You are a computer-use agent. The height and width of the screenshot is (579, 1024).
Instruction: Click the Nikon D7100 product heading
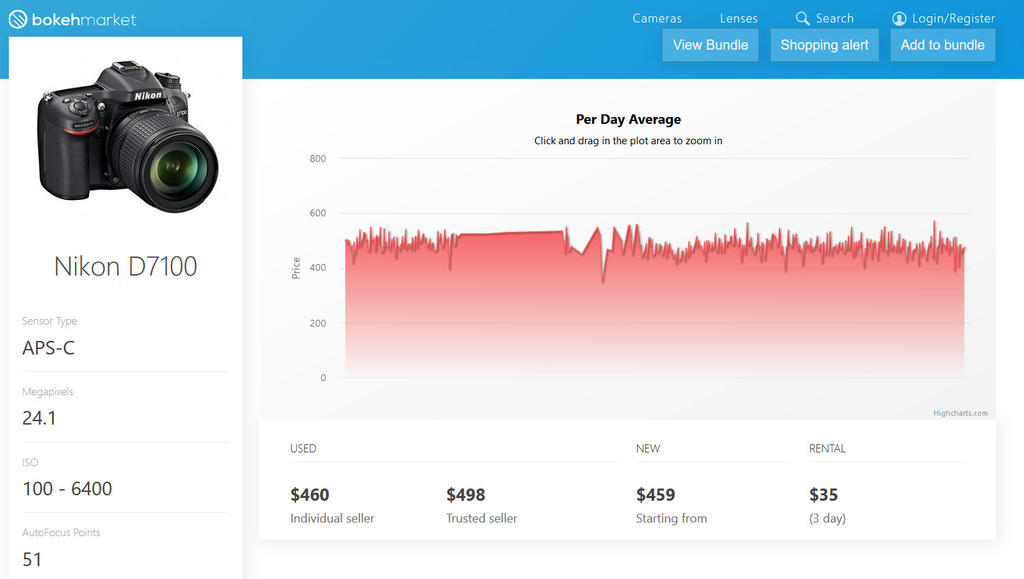(x=125, y=266)
